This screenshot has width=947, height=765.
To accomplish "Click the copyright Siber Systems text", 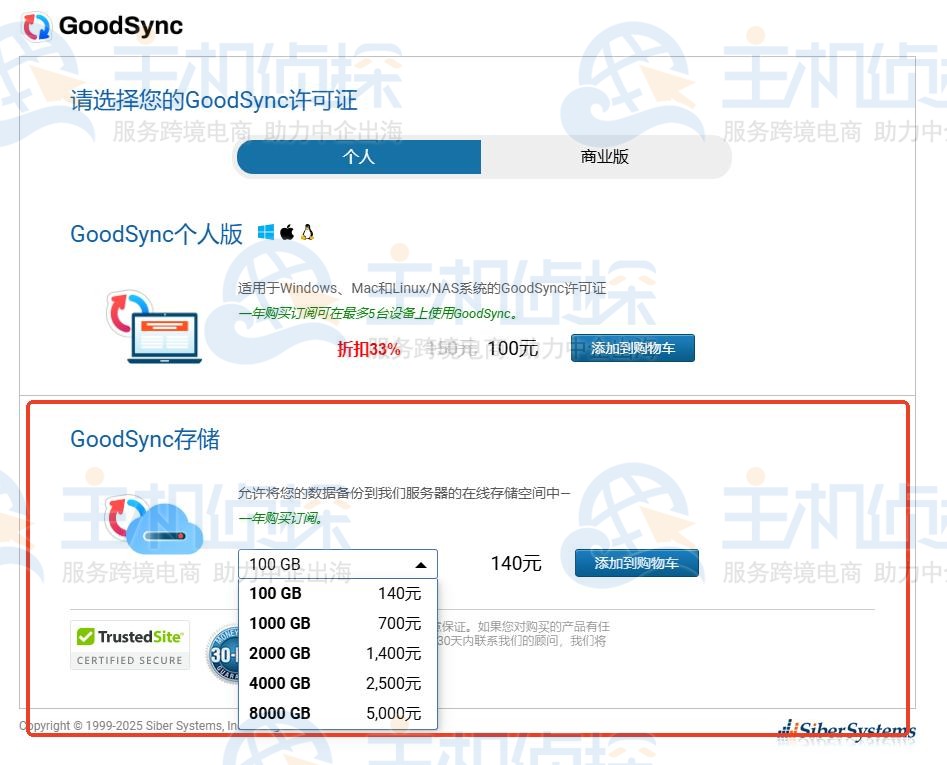I will [x=129, y=726].
